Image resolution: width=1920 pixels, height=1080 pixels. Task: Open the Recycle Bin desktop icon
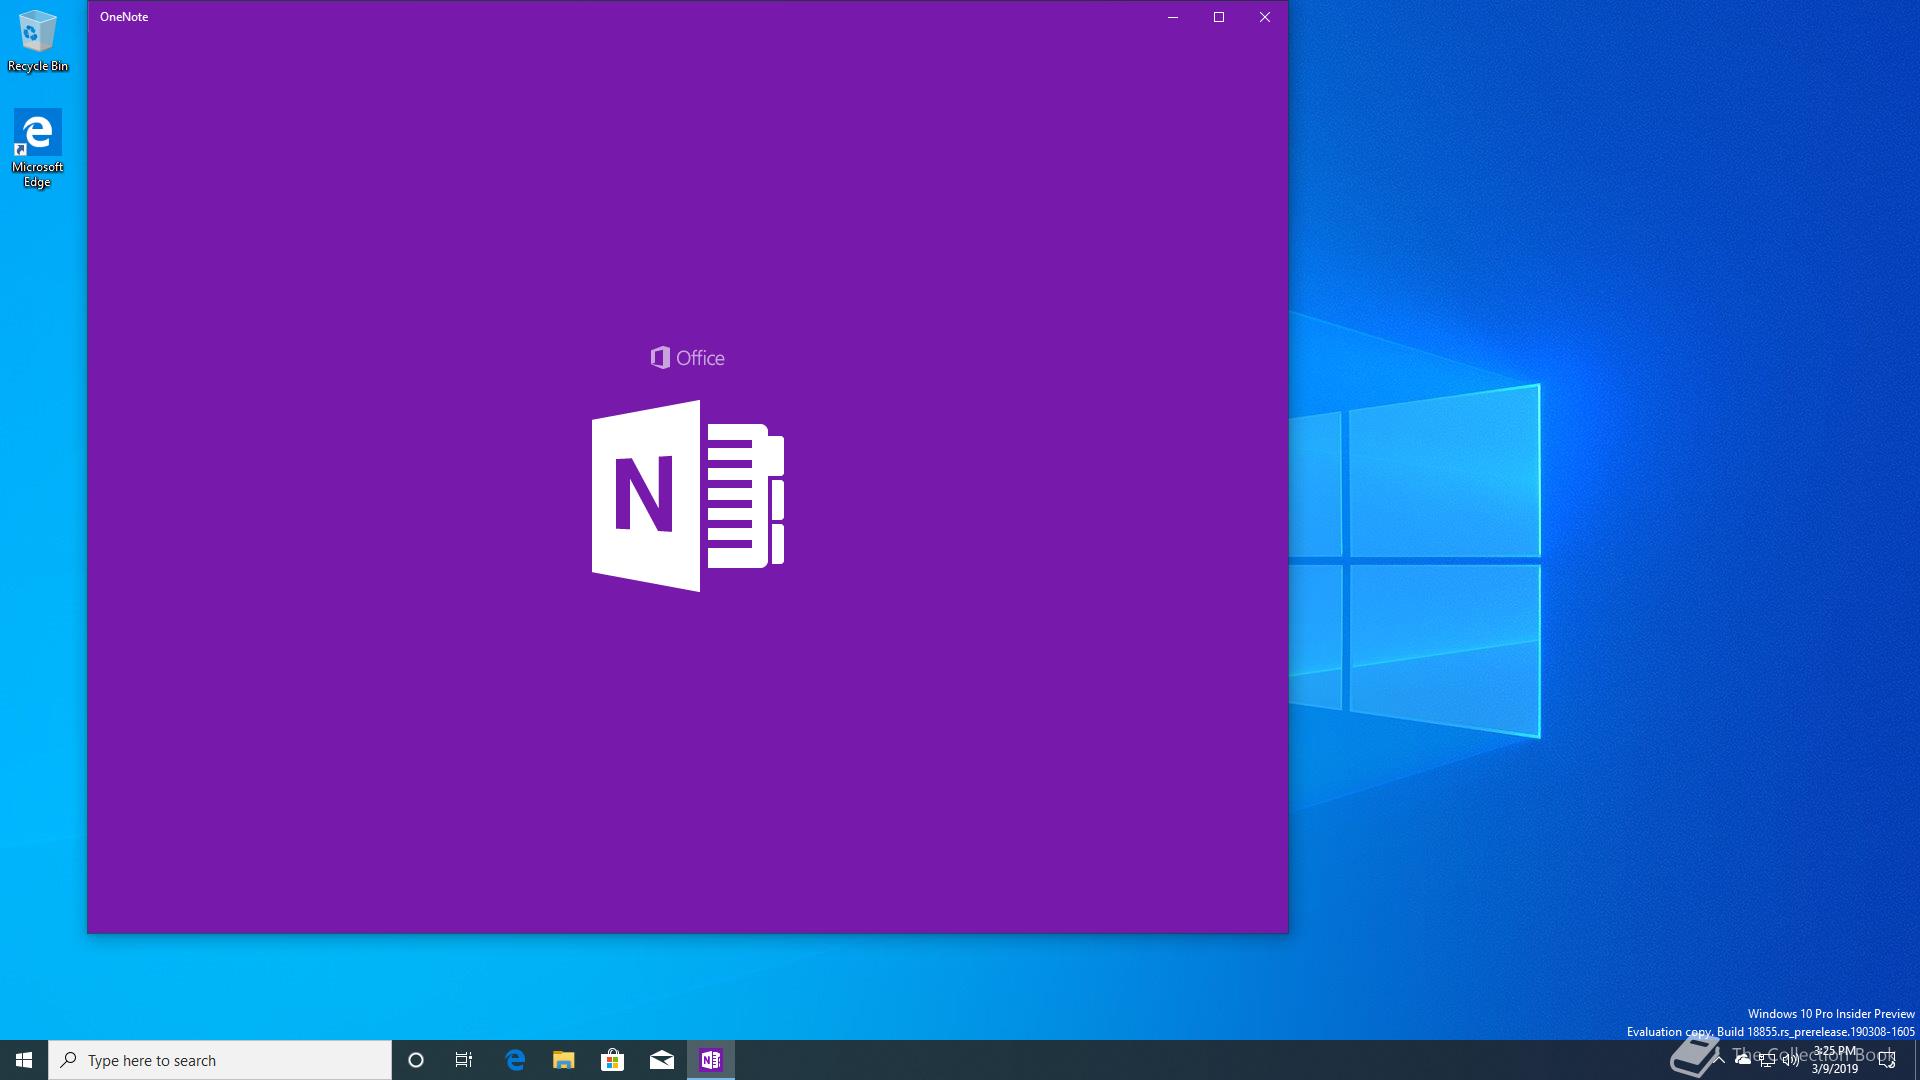click(x=38, y=41)
